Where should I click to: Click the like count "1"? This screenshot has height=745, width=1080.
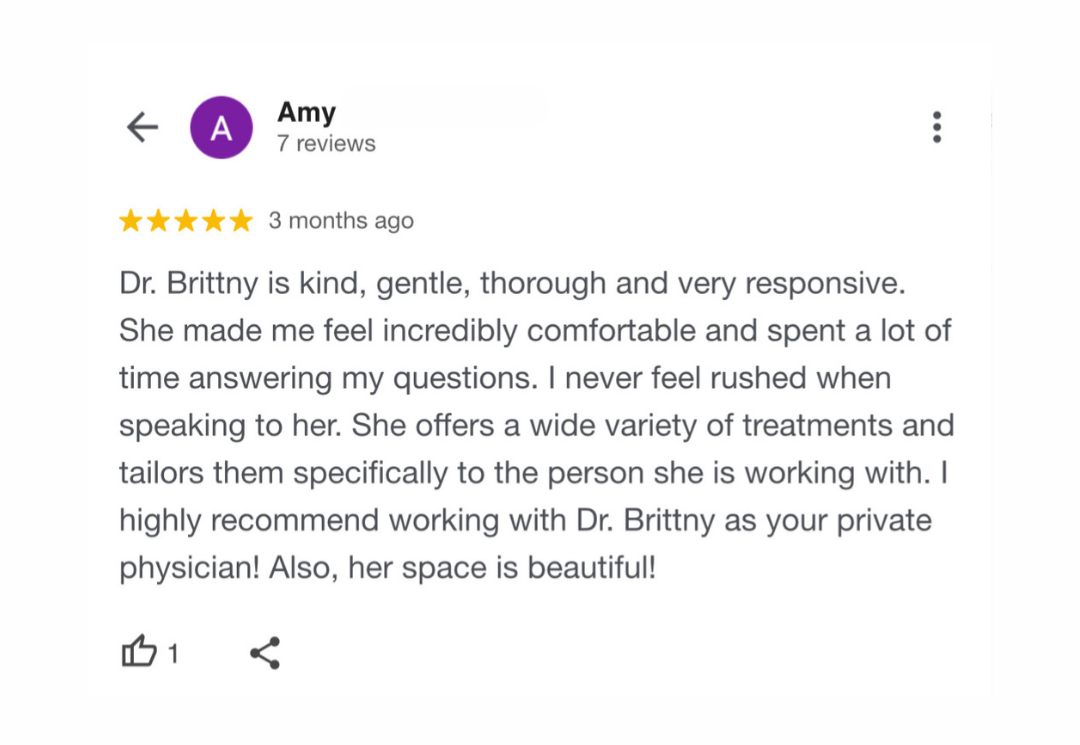pyautogui.click(x=173, y=654)
